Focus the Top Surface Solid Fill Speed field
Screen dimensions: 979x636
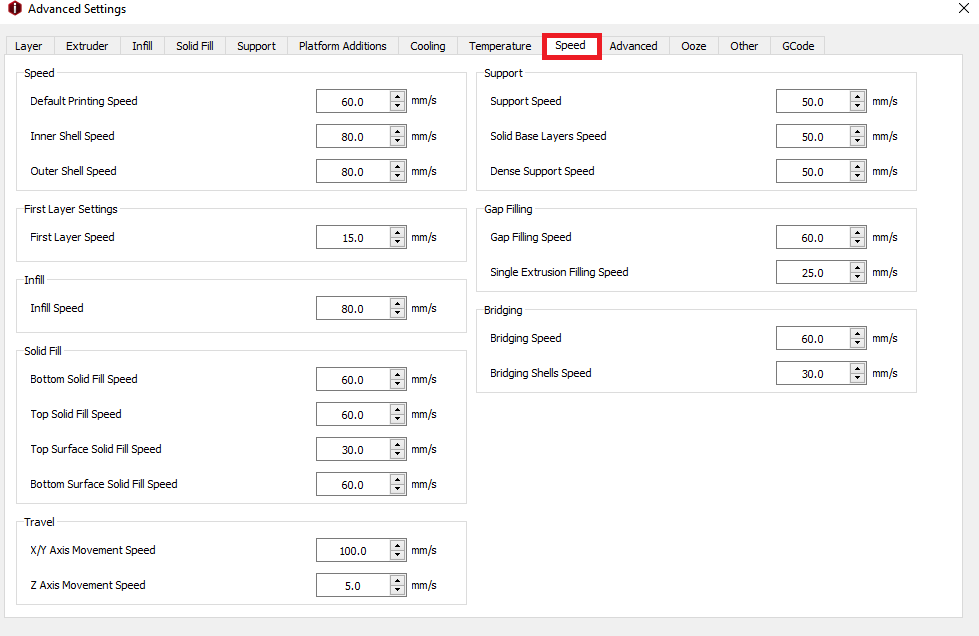pos(352,450)
